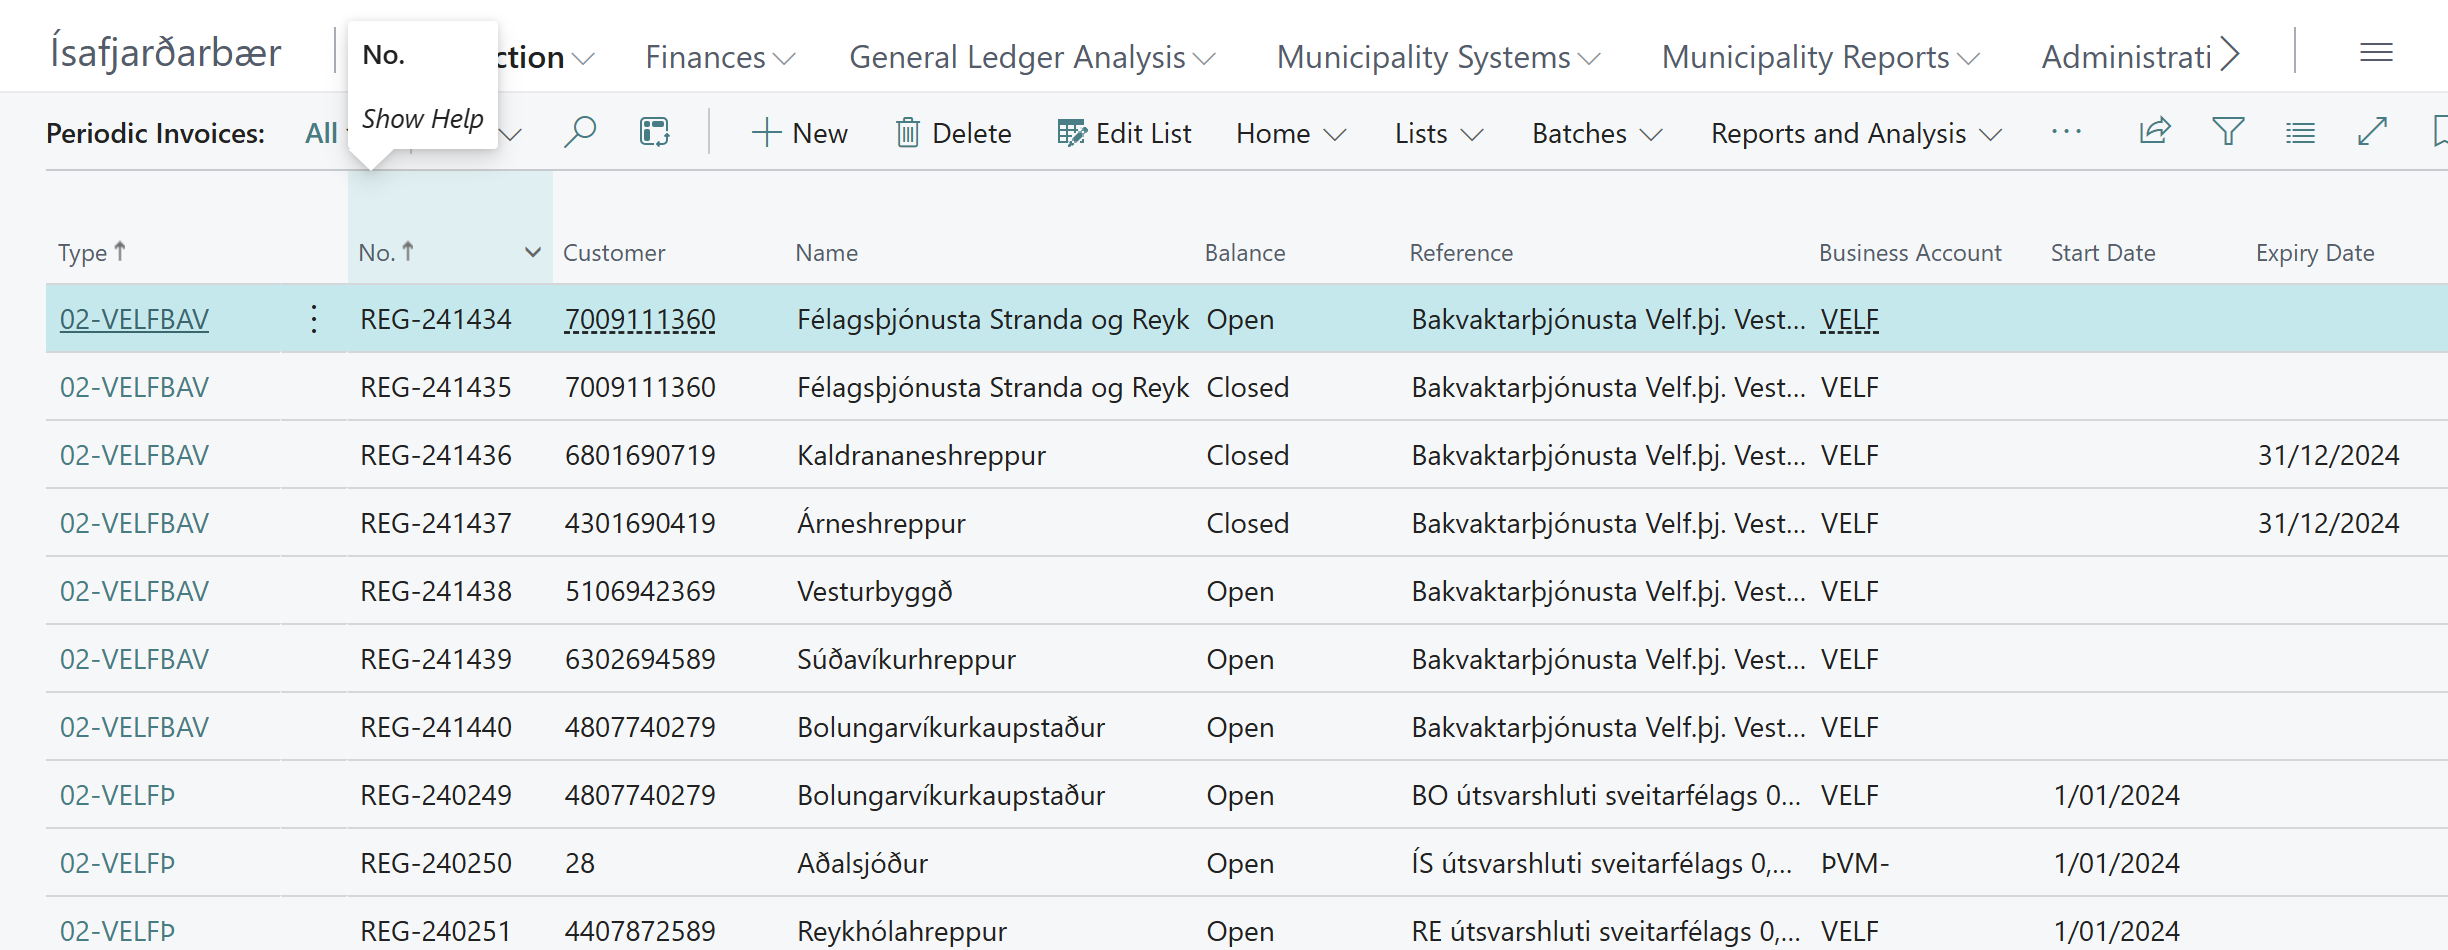Click the Share icon in the toolbar
This screenshot has width=2448, height=950.
click(x=2154, y=132)
